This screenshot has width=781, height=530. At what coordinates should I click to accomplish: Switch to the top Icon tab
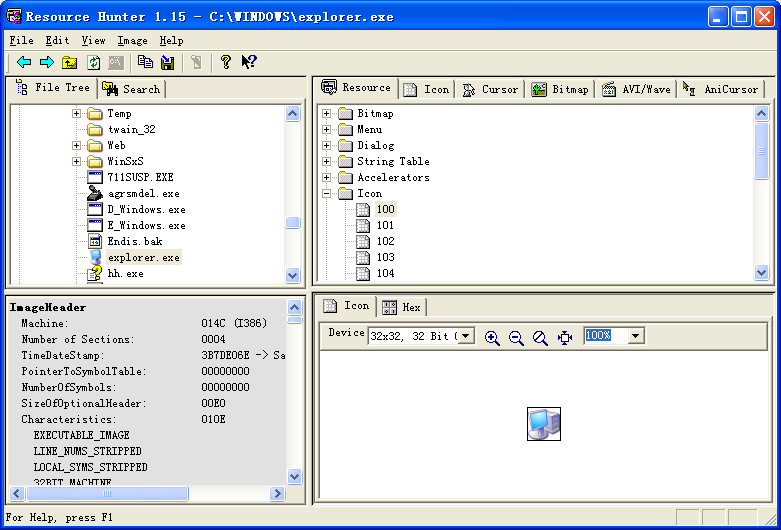click(426, 90)
